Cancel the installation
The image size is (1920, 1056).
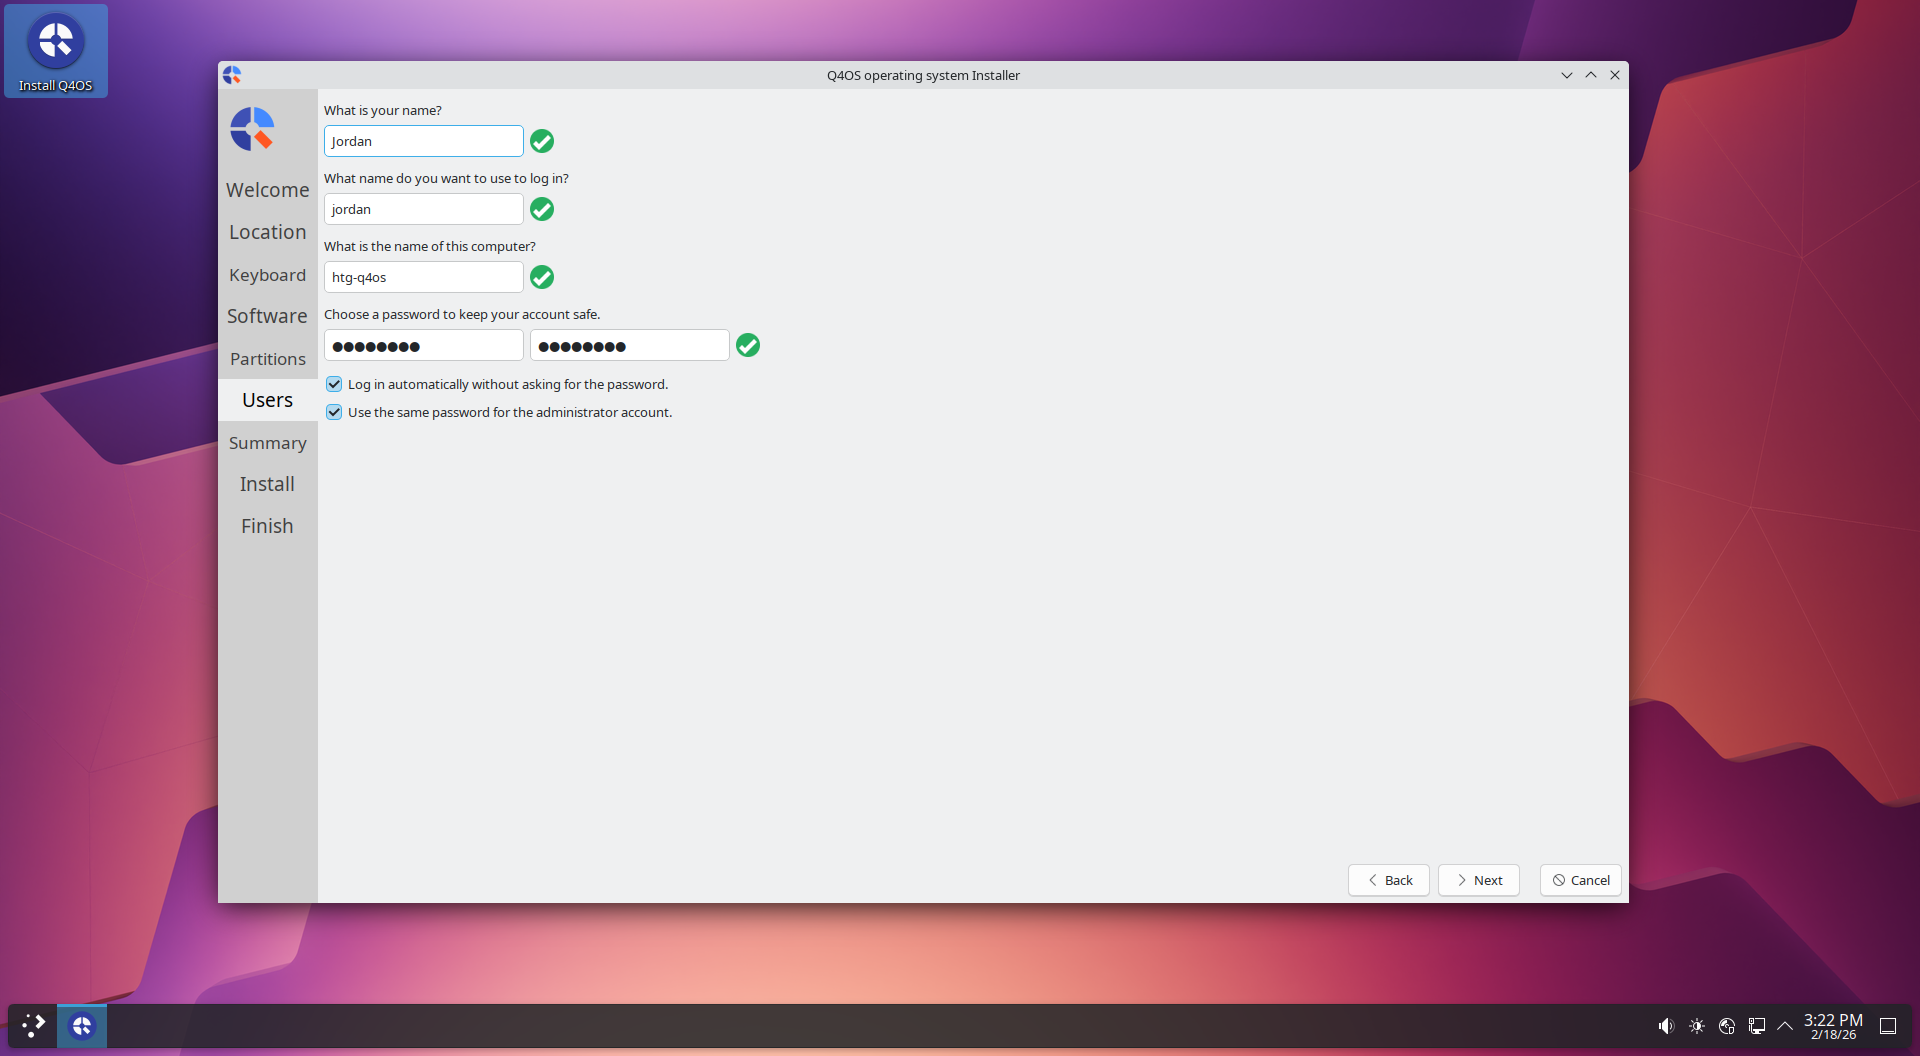(1581, 880)
